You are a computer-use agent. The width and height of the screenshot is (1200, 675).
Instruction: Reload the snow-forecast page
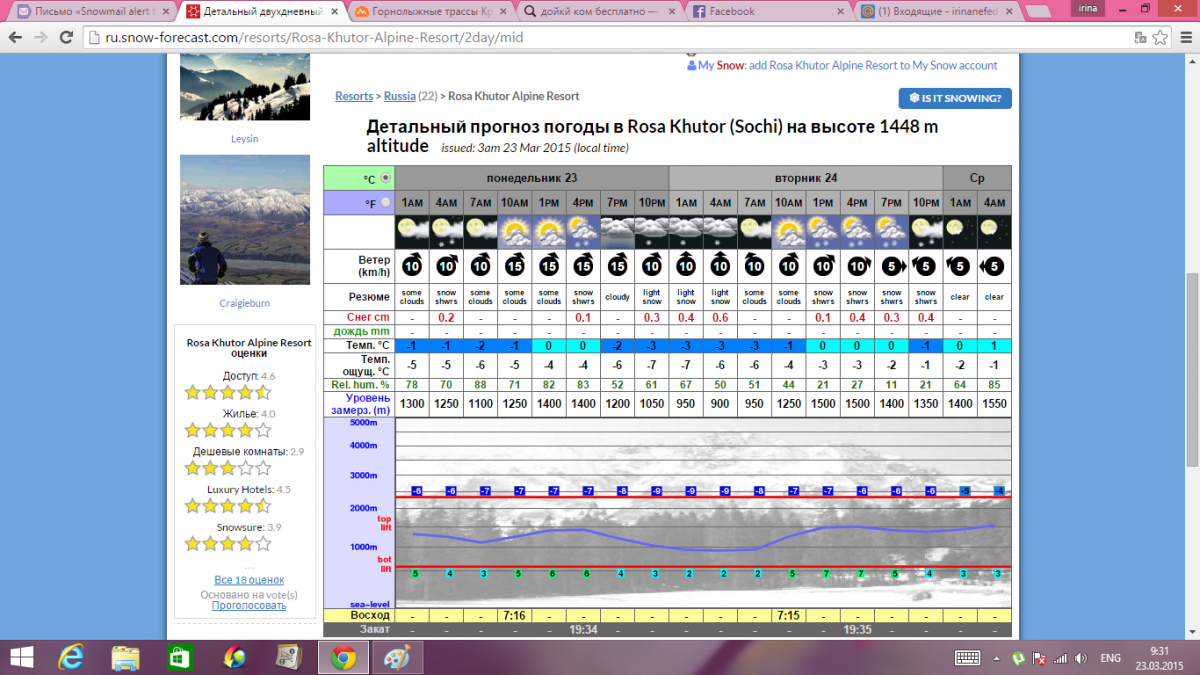(x=66, y=36)
